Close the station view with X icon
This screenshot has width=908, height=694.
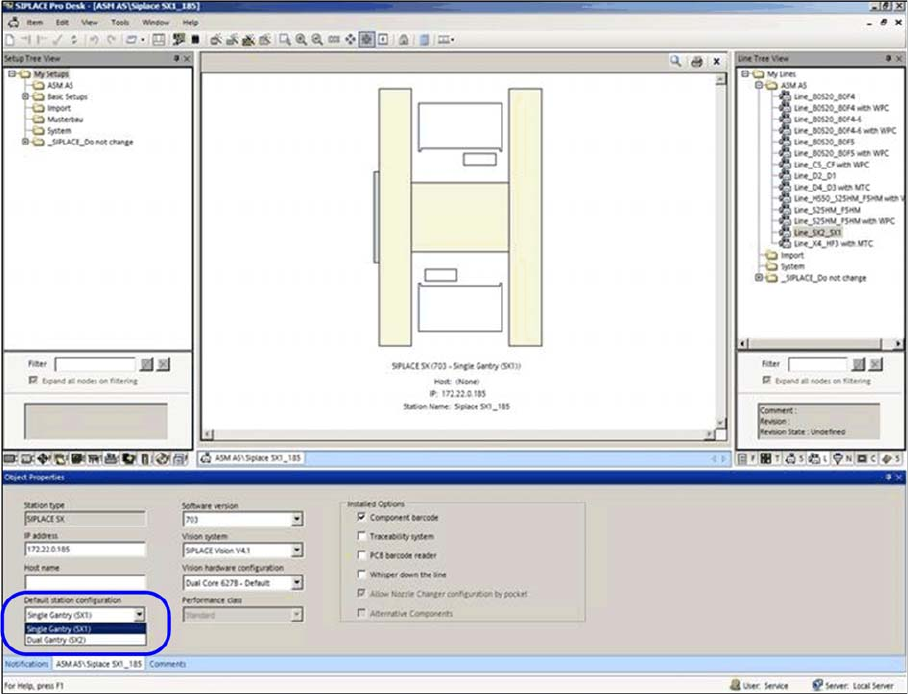coord(717,61)
